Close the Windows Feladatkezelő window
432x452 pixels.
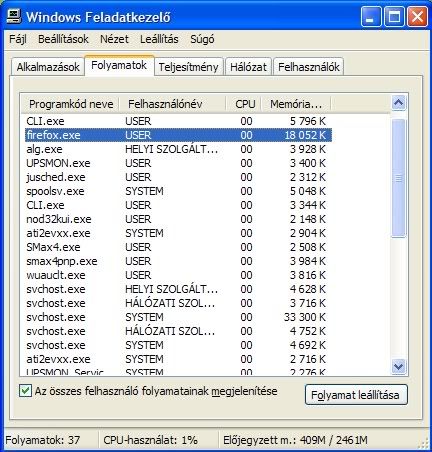tap(417, 17)
